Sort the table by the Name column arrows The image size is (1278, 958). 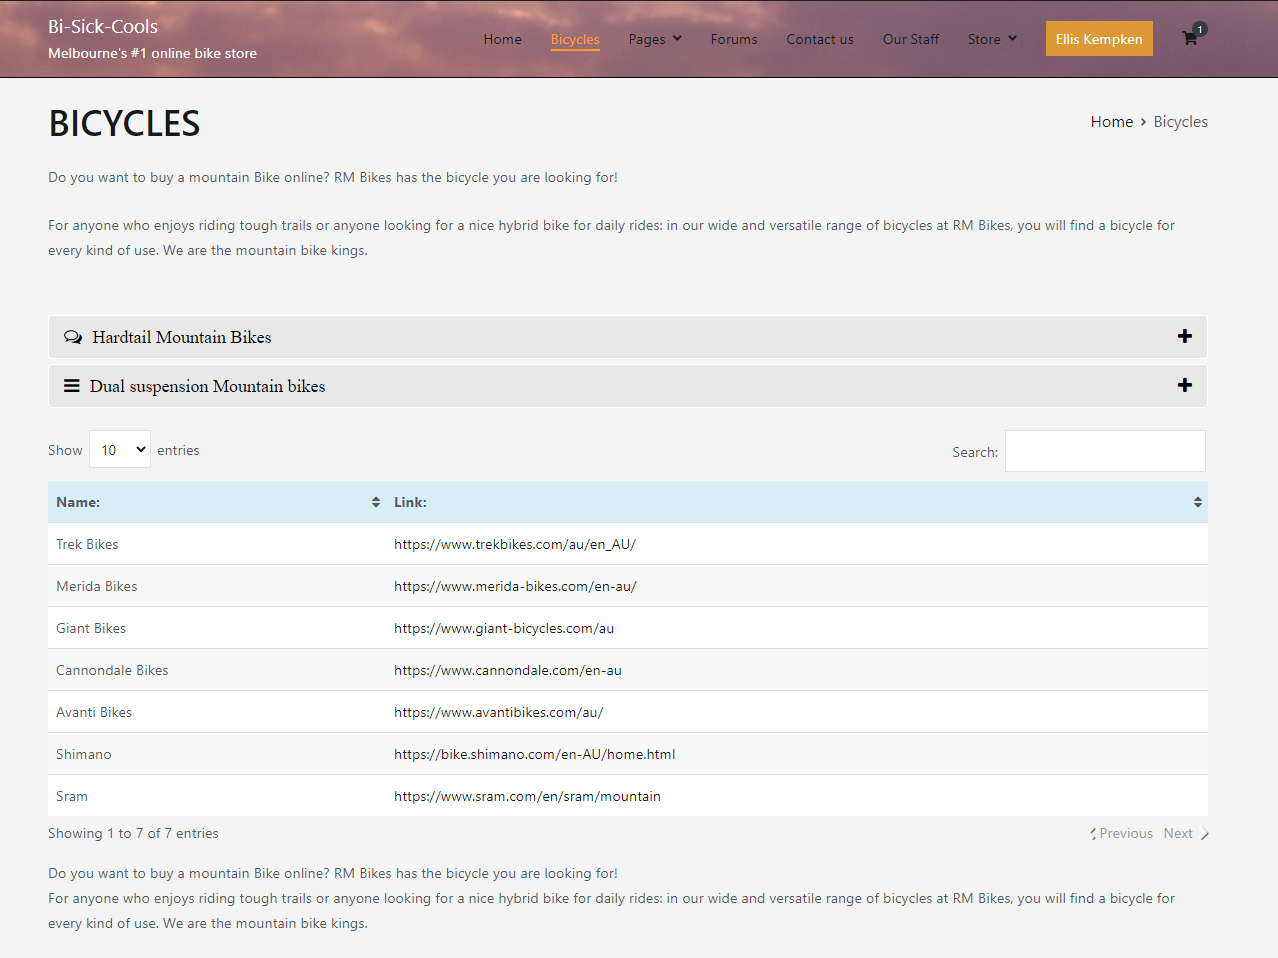[x=376, y=502]
